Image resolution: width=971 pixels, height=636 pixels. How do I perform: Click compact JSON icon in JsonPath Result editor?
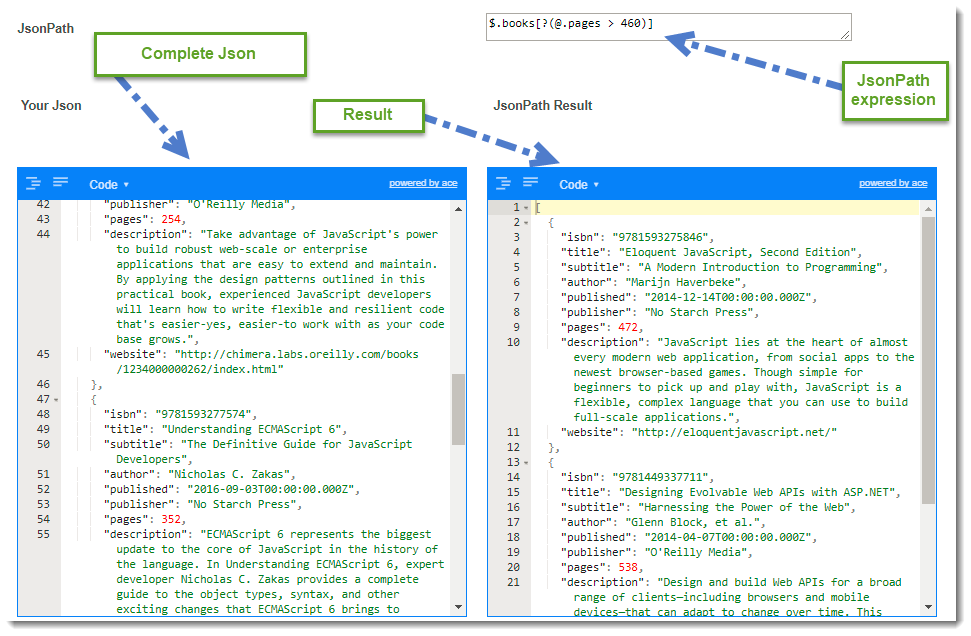(531, 182)
